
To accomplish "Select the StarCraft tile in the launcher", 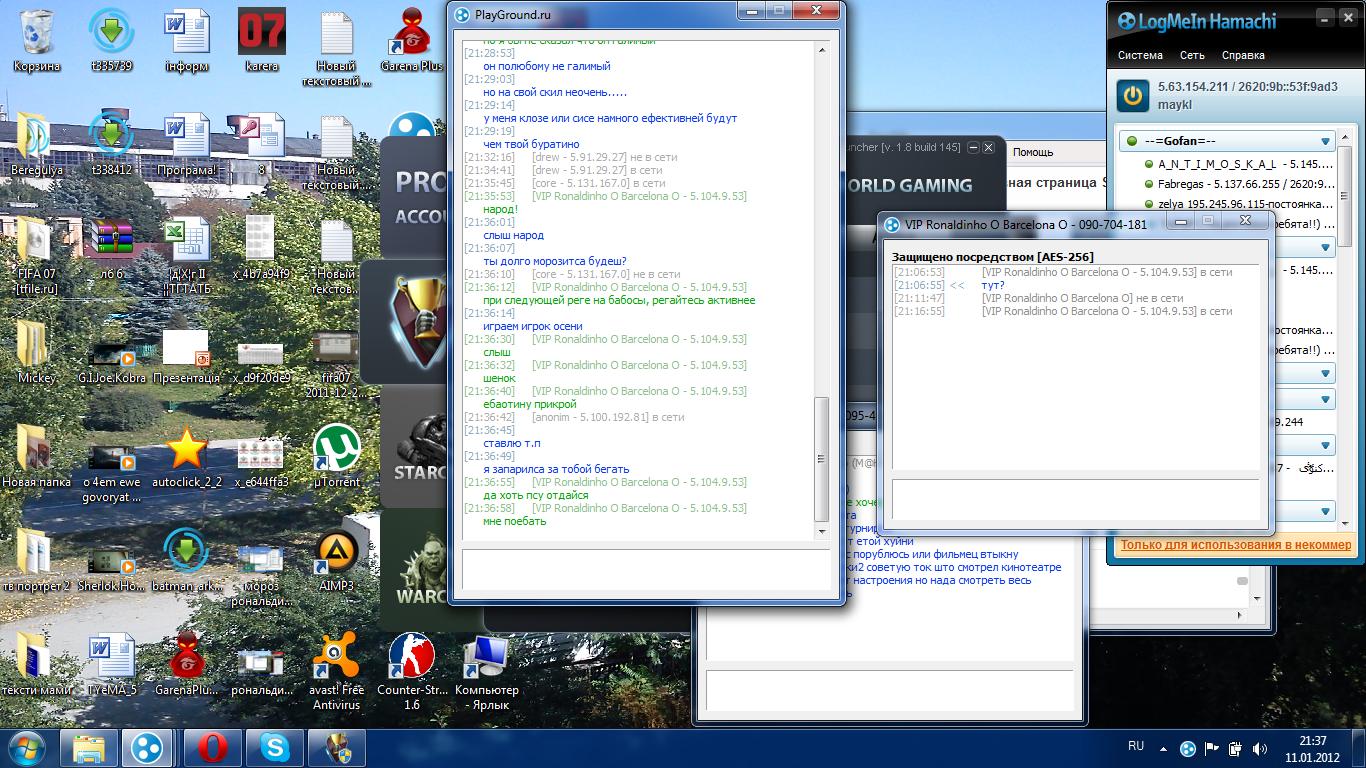I will [x=414, y=448].
